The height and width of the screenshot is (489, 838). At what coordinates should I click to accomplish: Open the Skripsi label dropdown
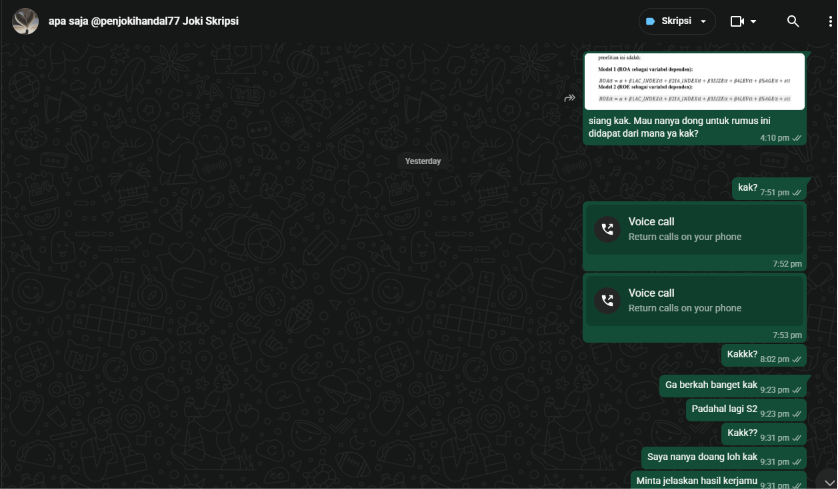pyautogui.click(x=677, y=21)
